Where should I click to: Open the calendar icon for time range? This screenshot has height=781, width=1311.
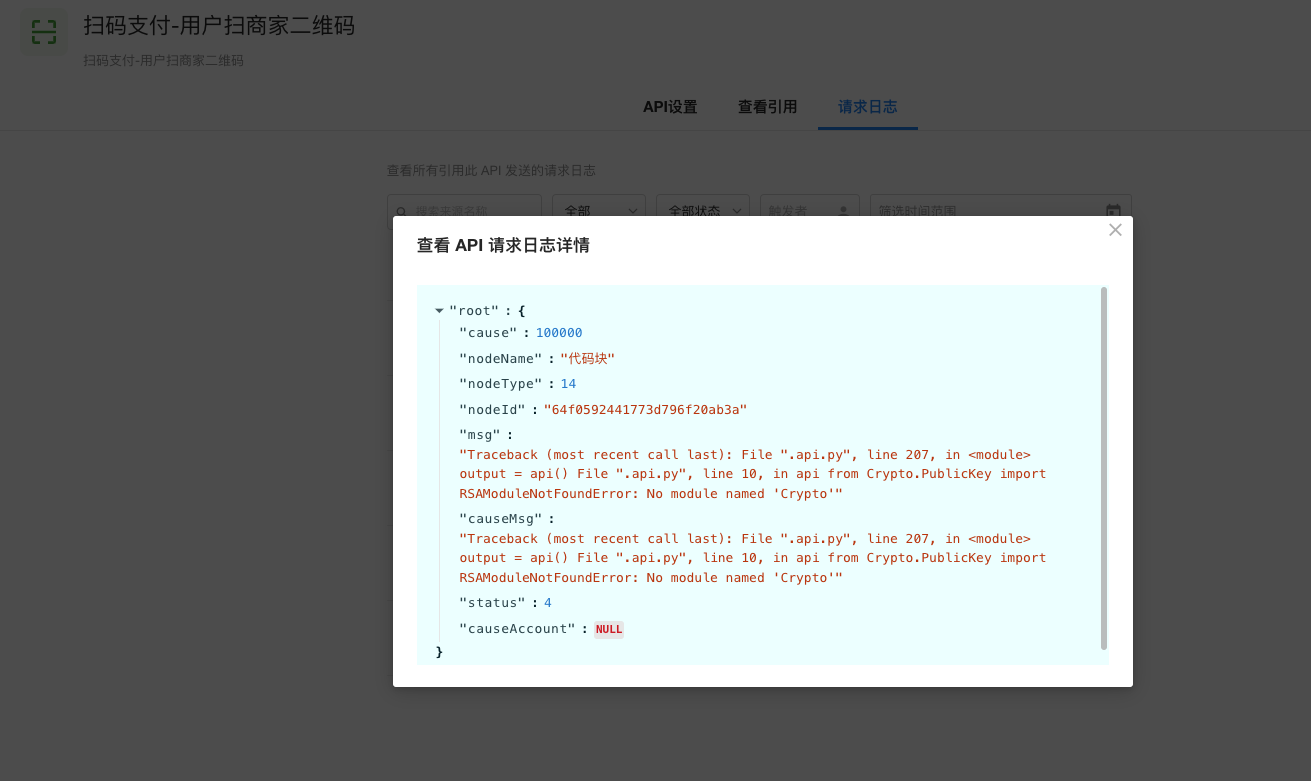1113,211
